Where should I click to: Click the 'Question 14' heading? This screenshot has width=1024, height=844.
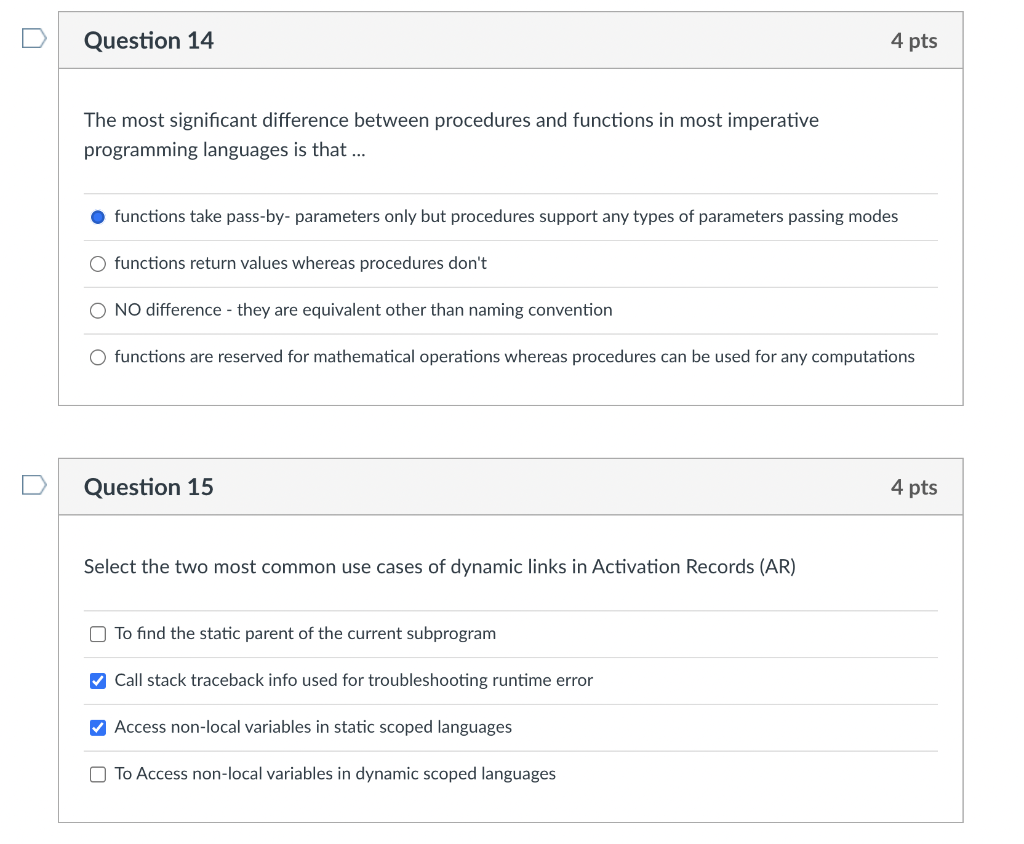pyautogui.click(x=149, y=41)
